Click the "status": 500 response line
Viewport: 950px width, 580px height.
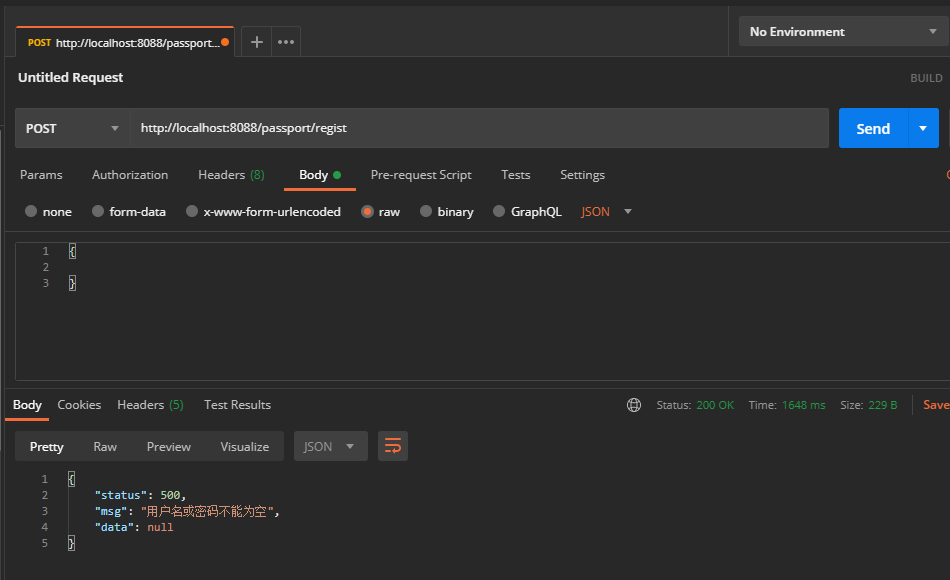(x=140, y=495)
